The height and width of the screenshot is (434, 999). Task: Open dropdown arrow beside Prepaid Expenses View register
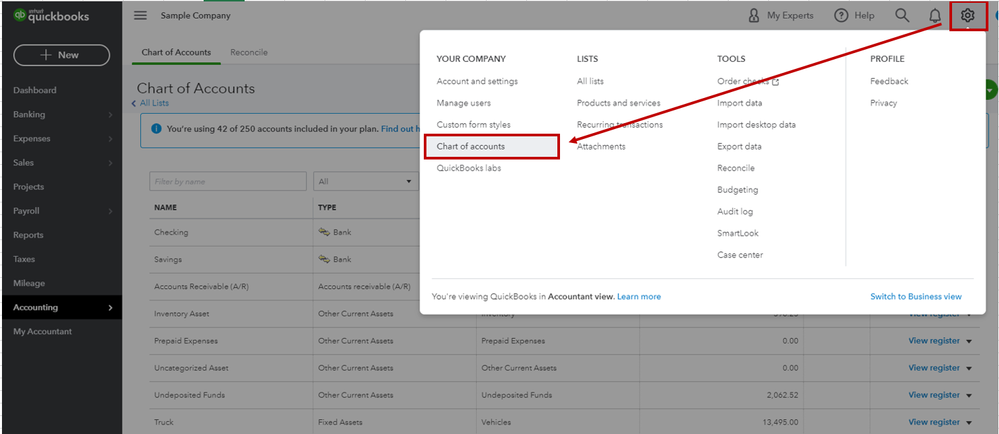click(969, 342)
